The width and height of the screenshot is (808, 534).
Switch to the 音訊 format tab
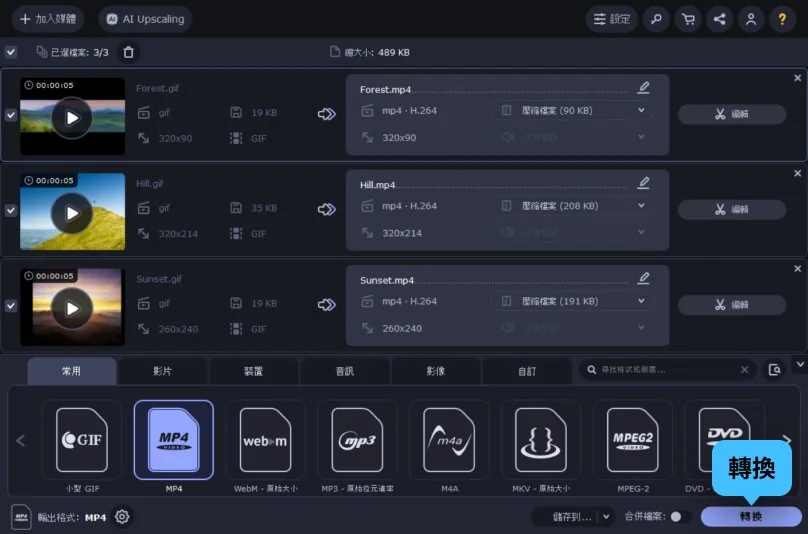(x=344, y=371)
